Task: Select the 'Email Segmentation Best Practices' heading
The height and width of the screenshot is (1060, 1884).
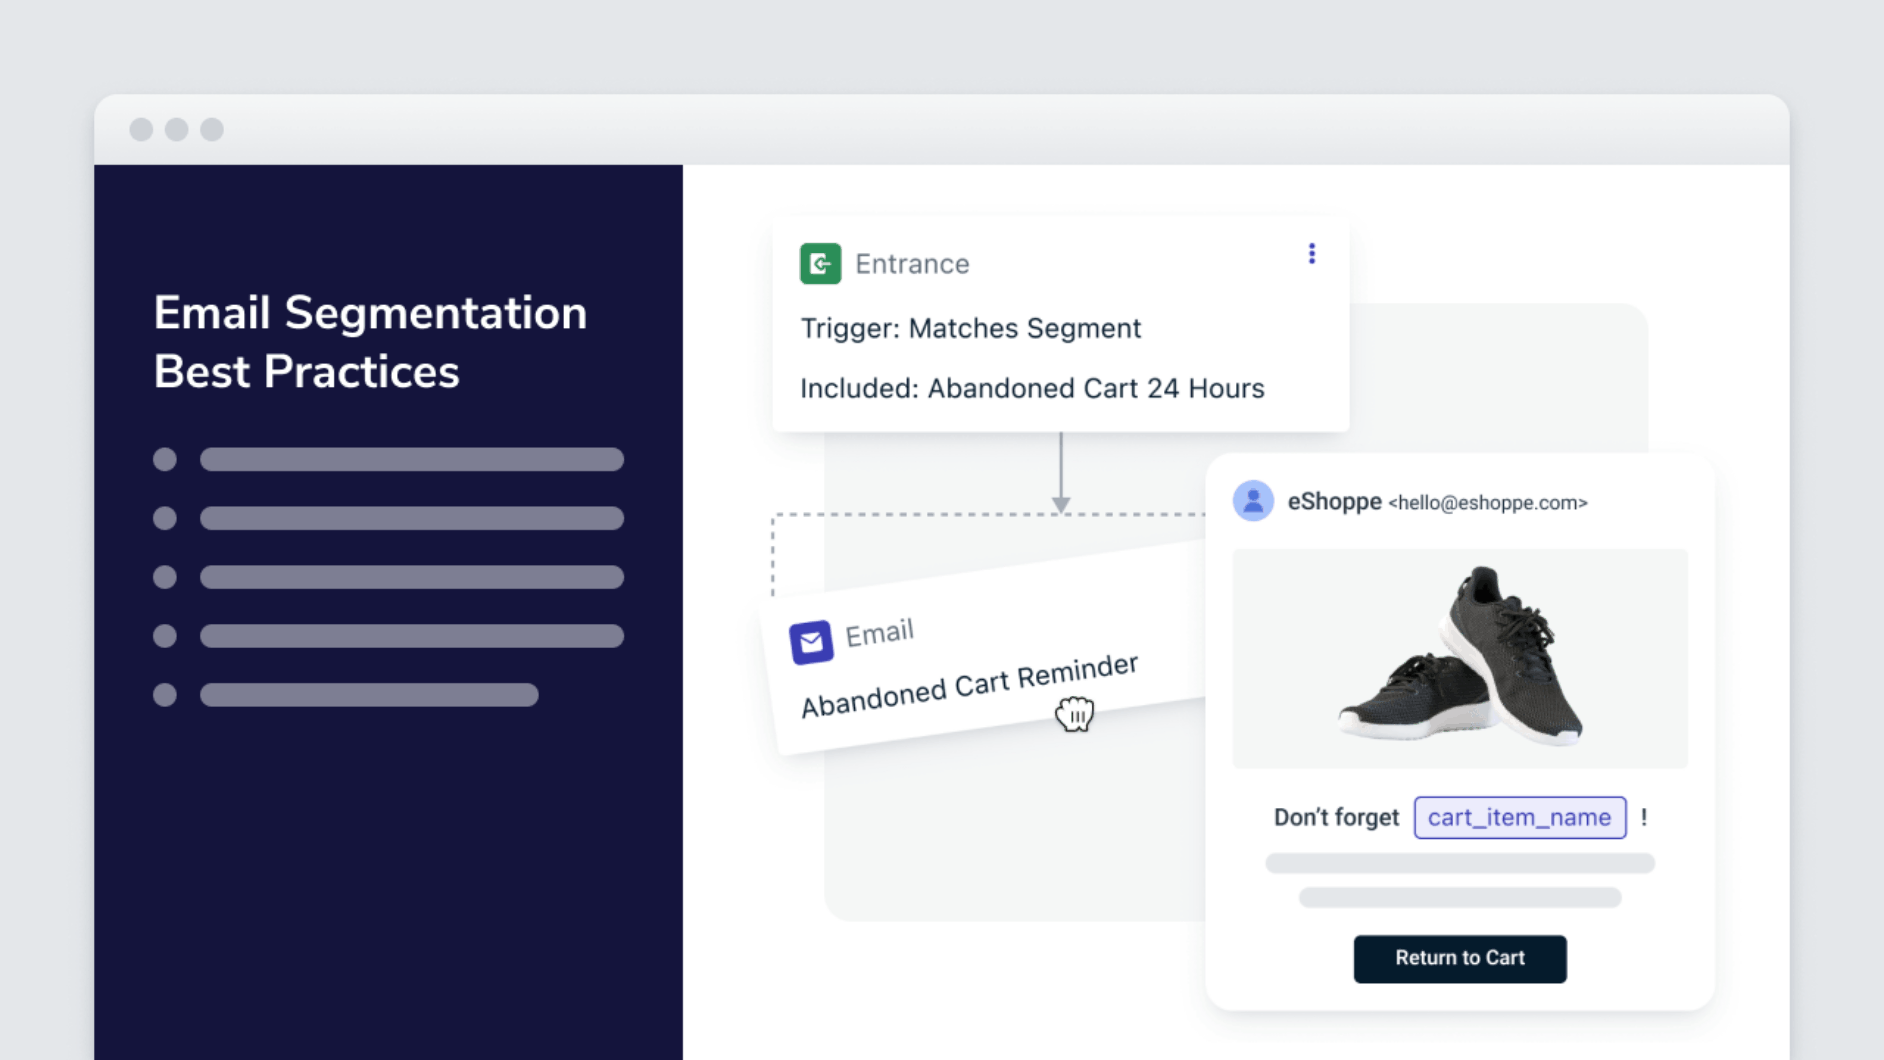Action: pyautogui.click(x=369, y=341)
